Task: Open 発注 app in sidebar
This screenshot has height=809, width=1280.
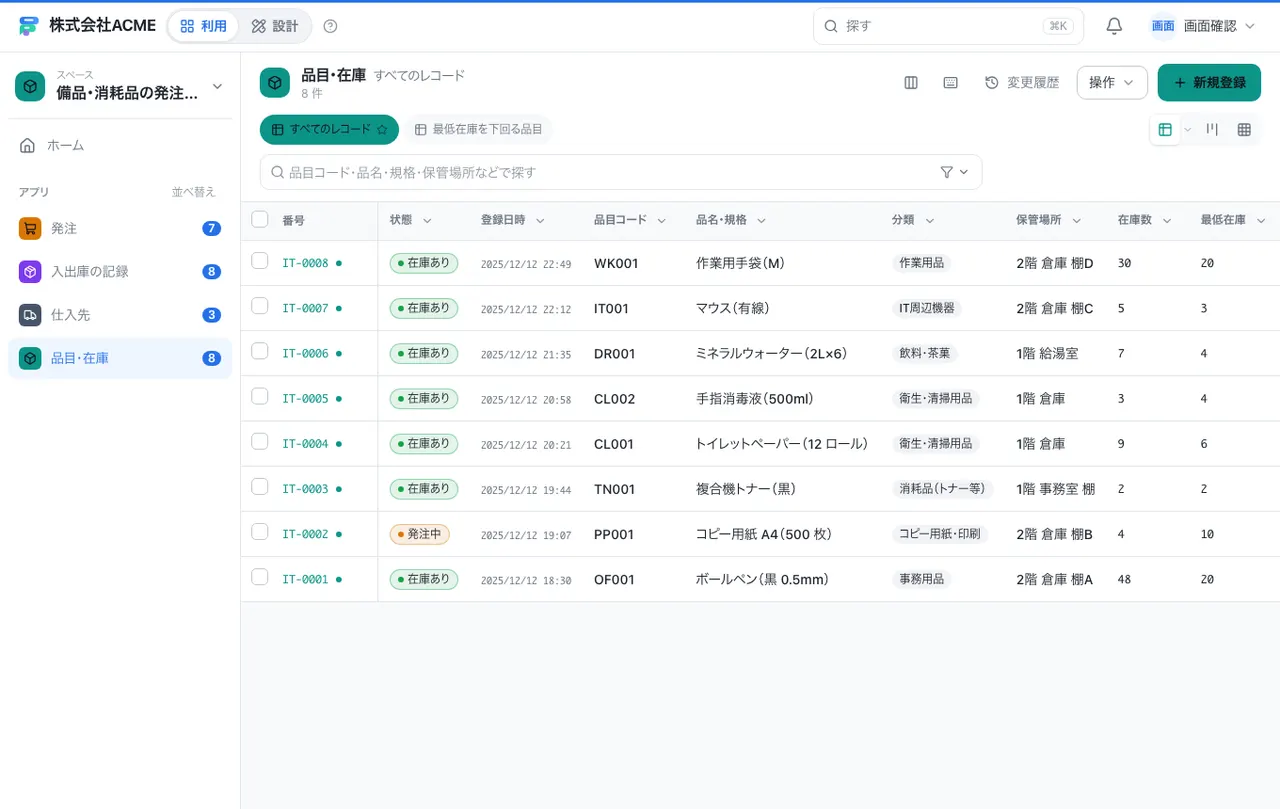Action: coord(120,228)
